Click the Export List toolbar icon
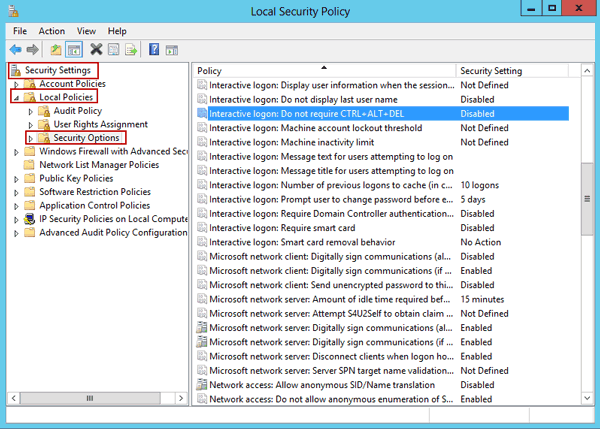Image resolution: width=600 pixels, height=429 pixels. pos(131,49)
